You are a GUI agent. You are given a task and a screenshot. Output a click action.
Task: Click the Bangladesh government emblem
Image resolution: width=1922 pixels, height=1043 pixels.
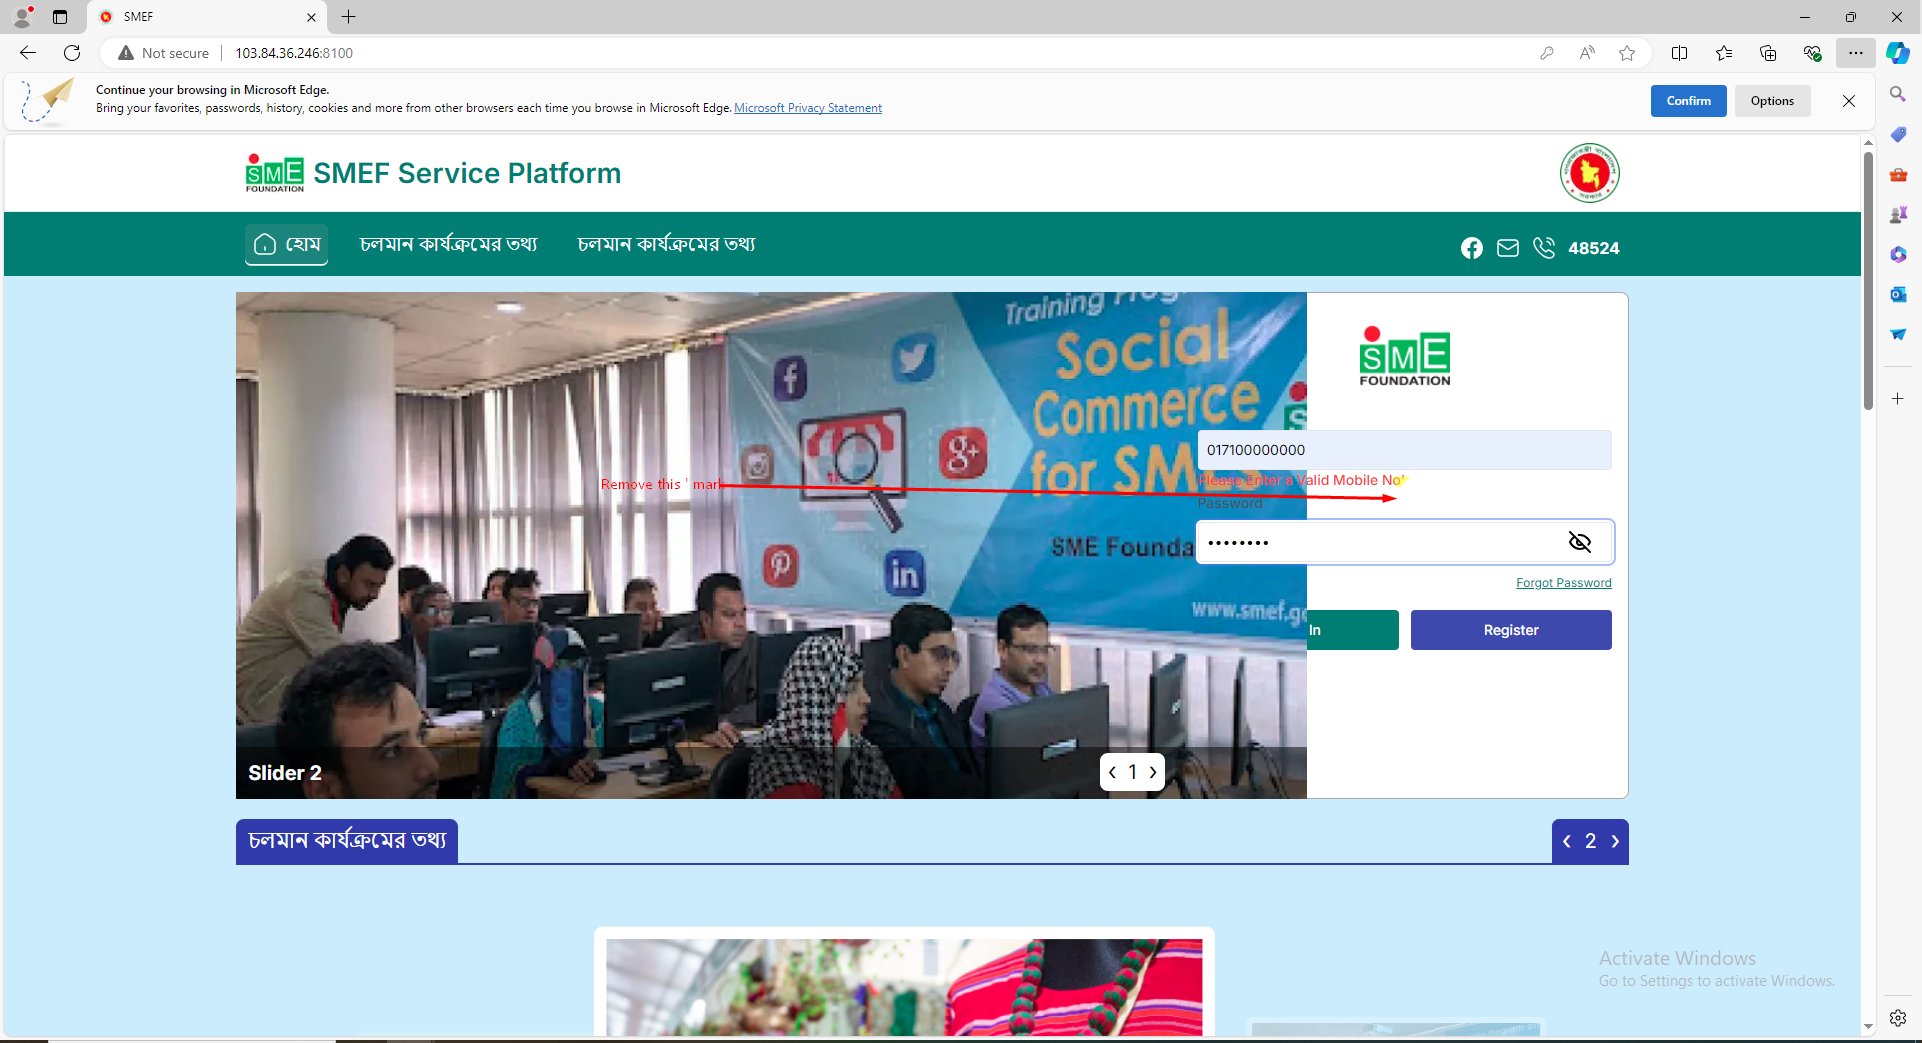coord(1590,173)
